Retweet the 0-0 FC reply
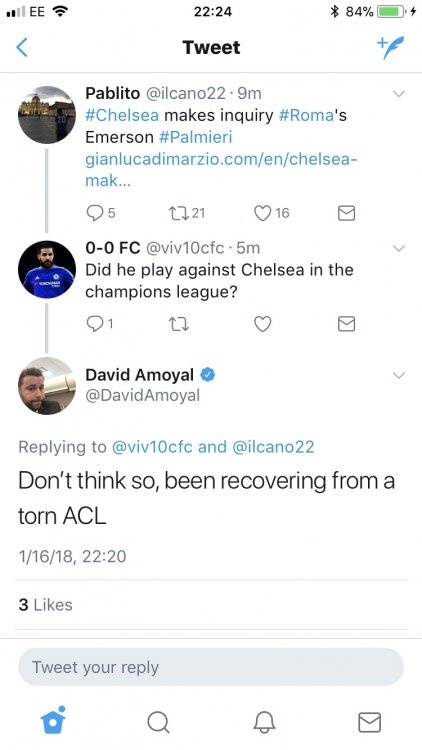Viewport: 422px width, 750px height. tap(179, 324)
